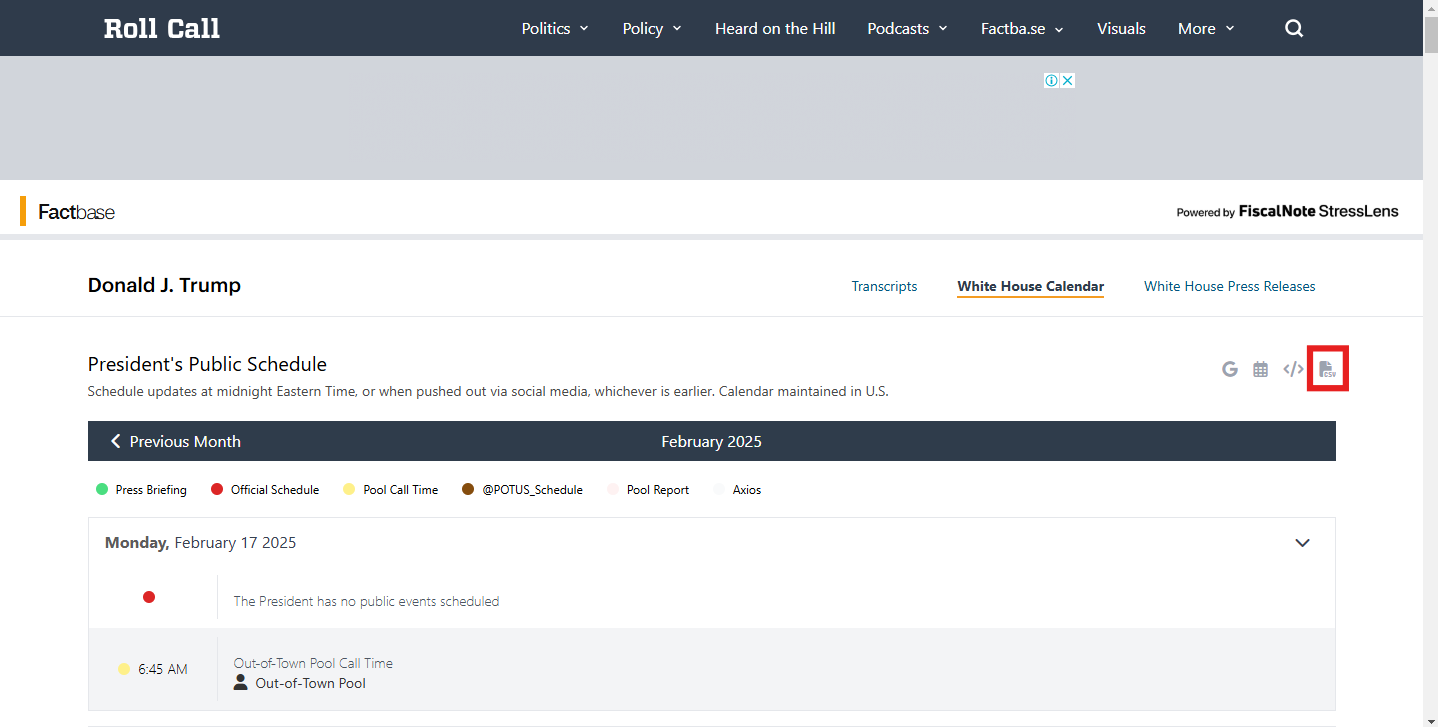The image size is (1438, 727).
Task: Click the Monday, February 17 2025 heading
Action: click(x=201, y=543)
